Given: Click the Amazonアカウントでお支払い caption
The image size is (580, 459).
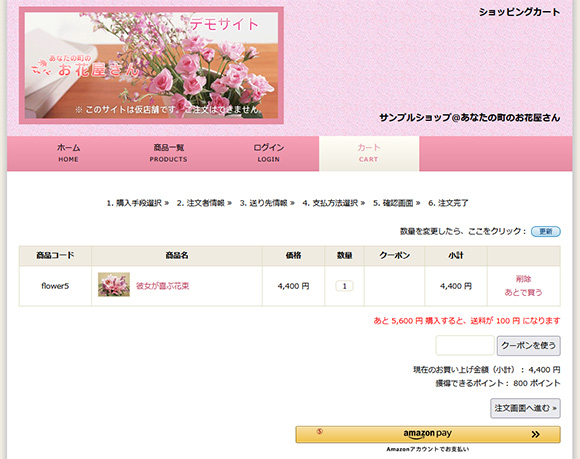Looking at the screenshot, I should [x=428, y=449].
